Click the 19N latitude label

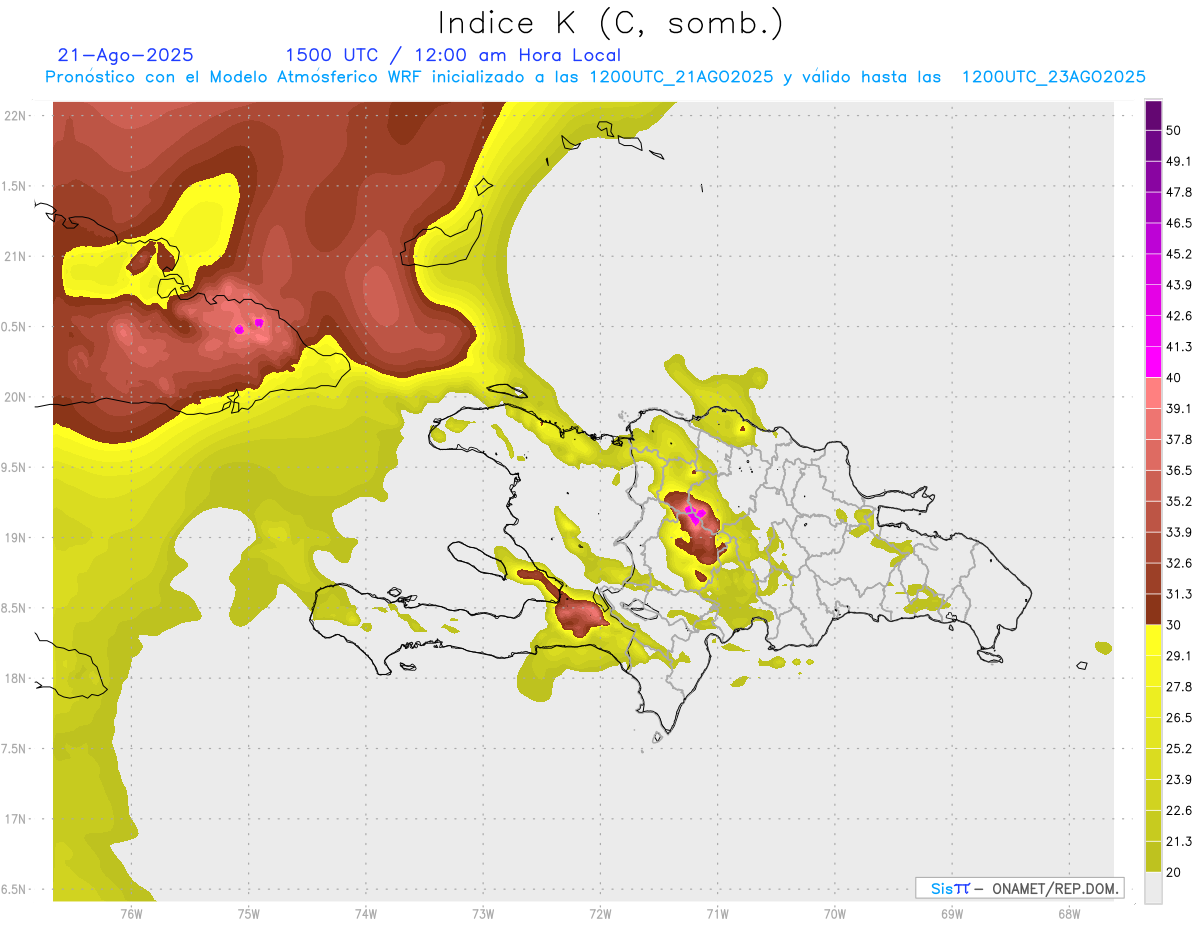[15, 538]
